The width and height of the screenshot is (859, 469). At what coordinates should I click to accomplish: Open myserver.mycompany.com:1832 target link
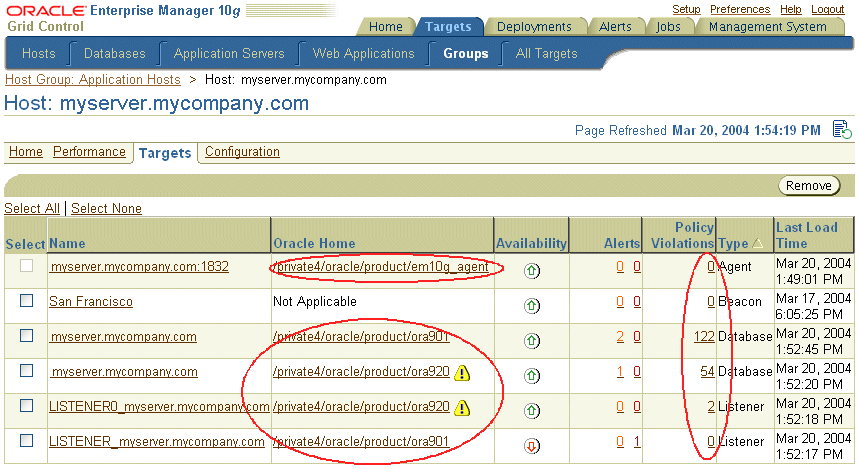pos(139,267)
